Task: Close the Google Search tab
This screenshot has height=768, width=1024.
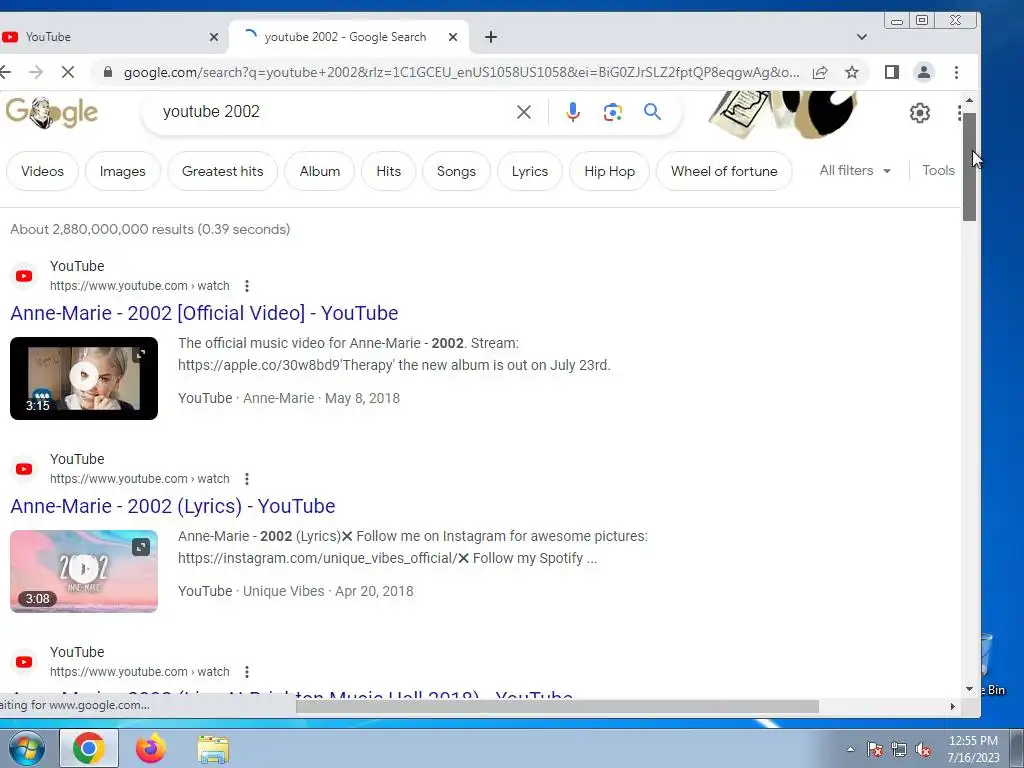Action: [453, 37]
